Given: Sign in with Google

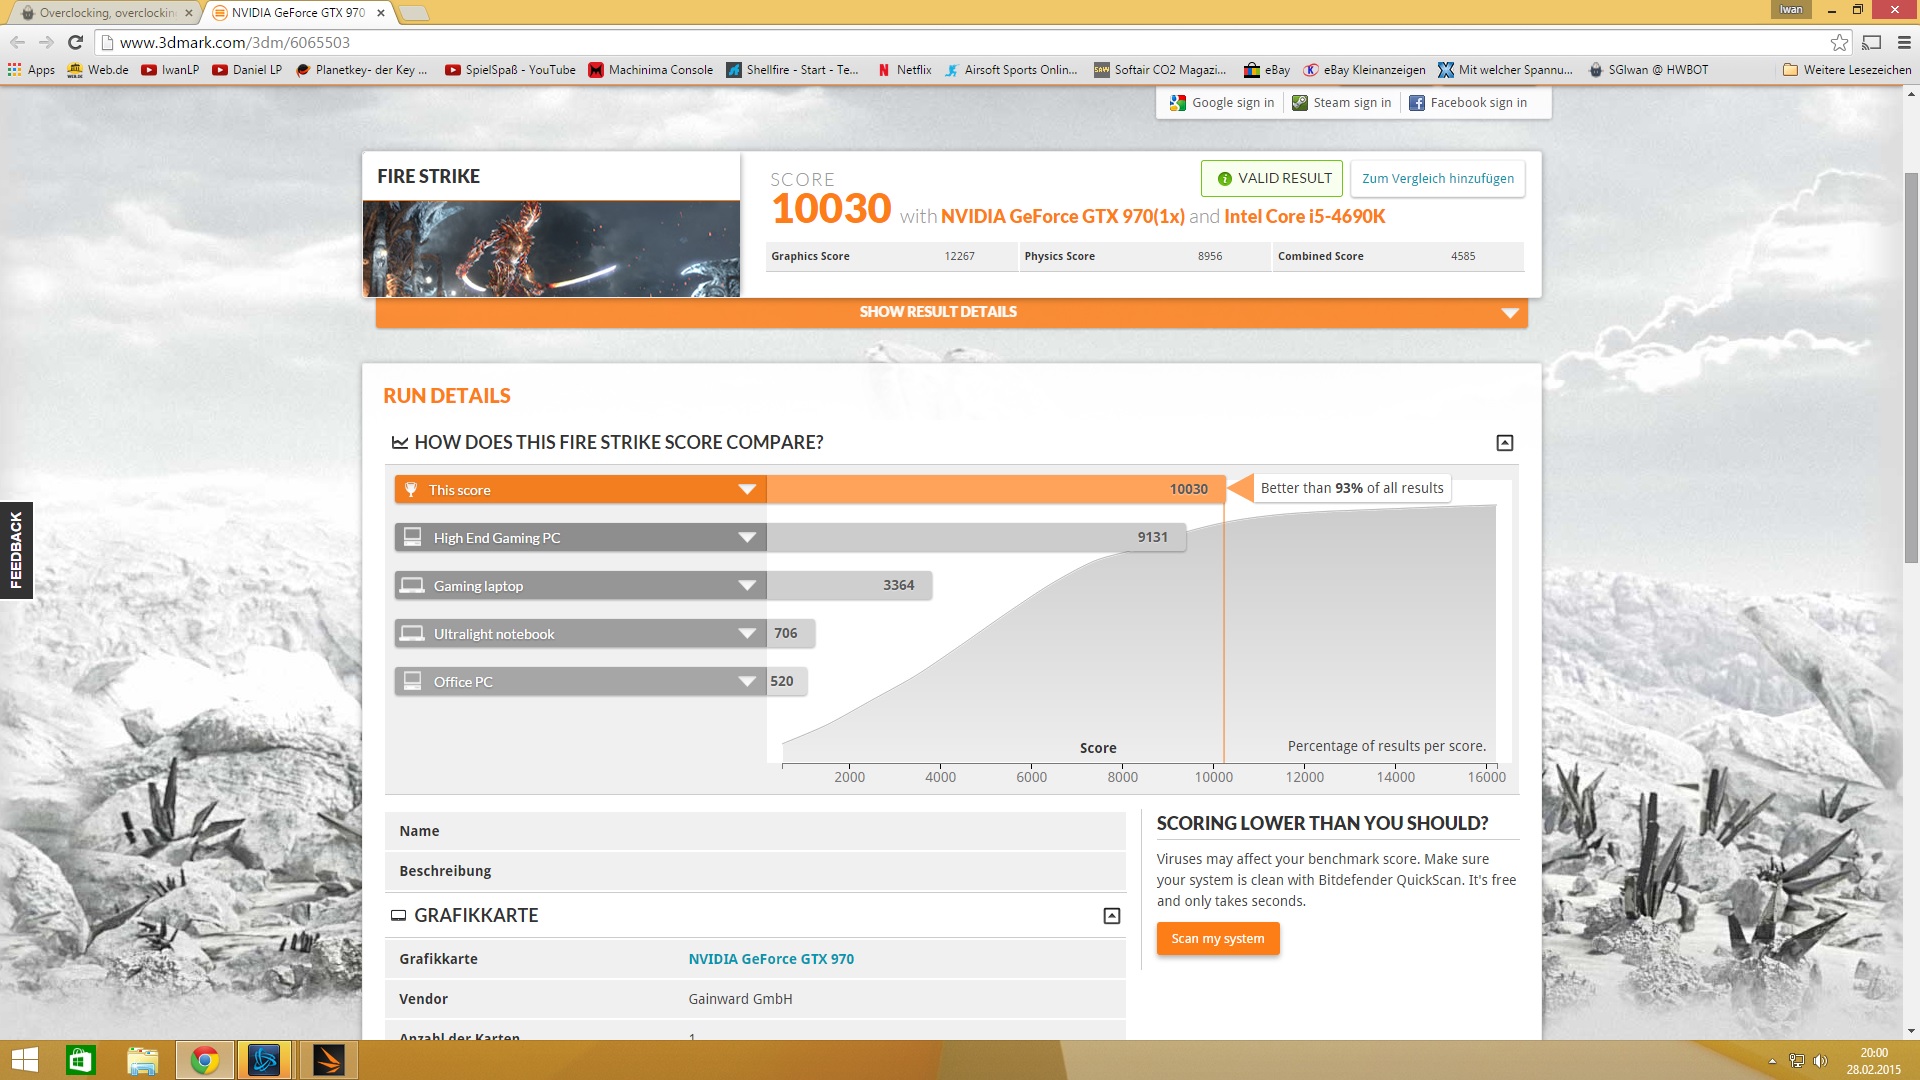Looking at the screenshot, I should click(1222, 103).
